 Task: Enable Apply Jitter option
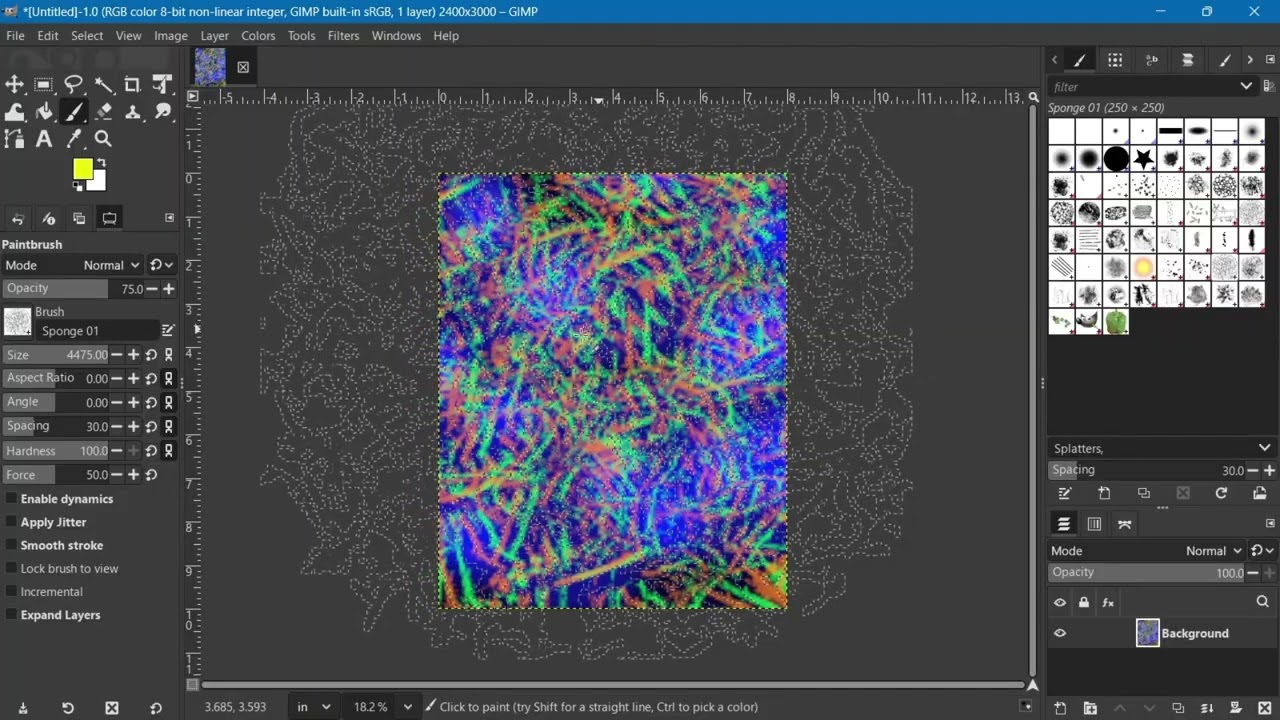coord(12,522)
